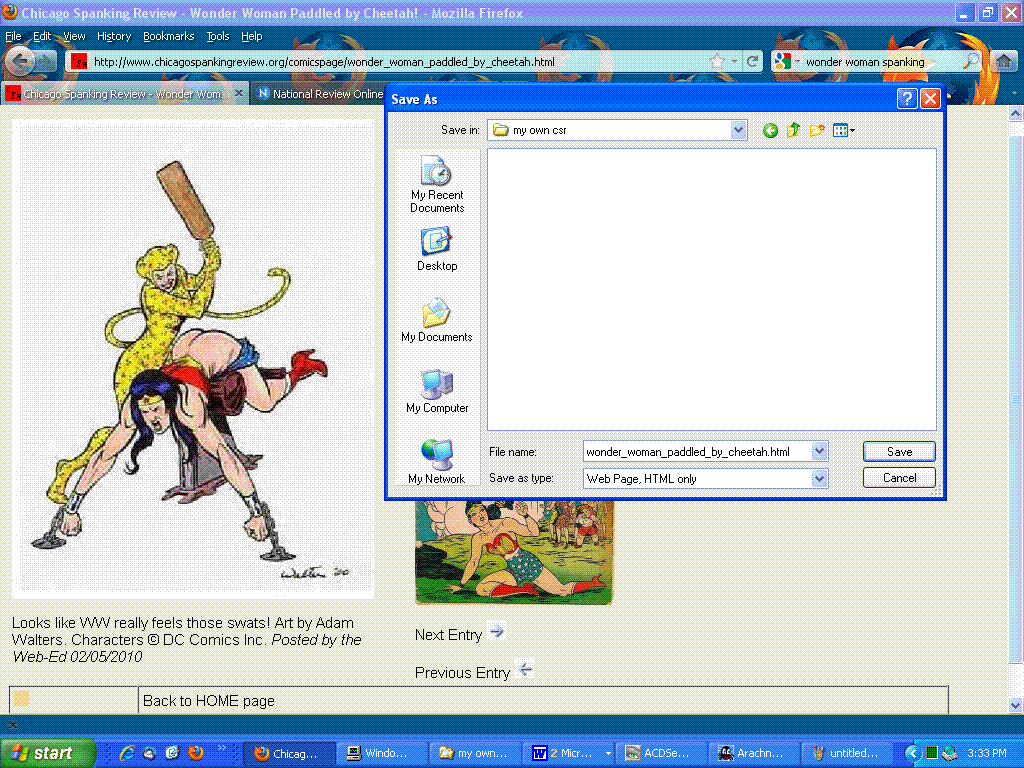Launch Internet Explorer from quick launch
This screenshot has width=1024, height=768.
pyautogui.click(x=127, y=753)
